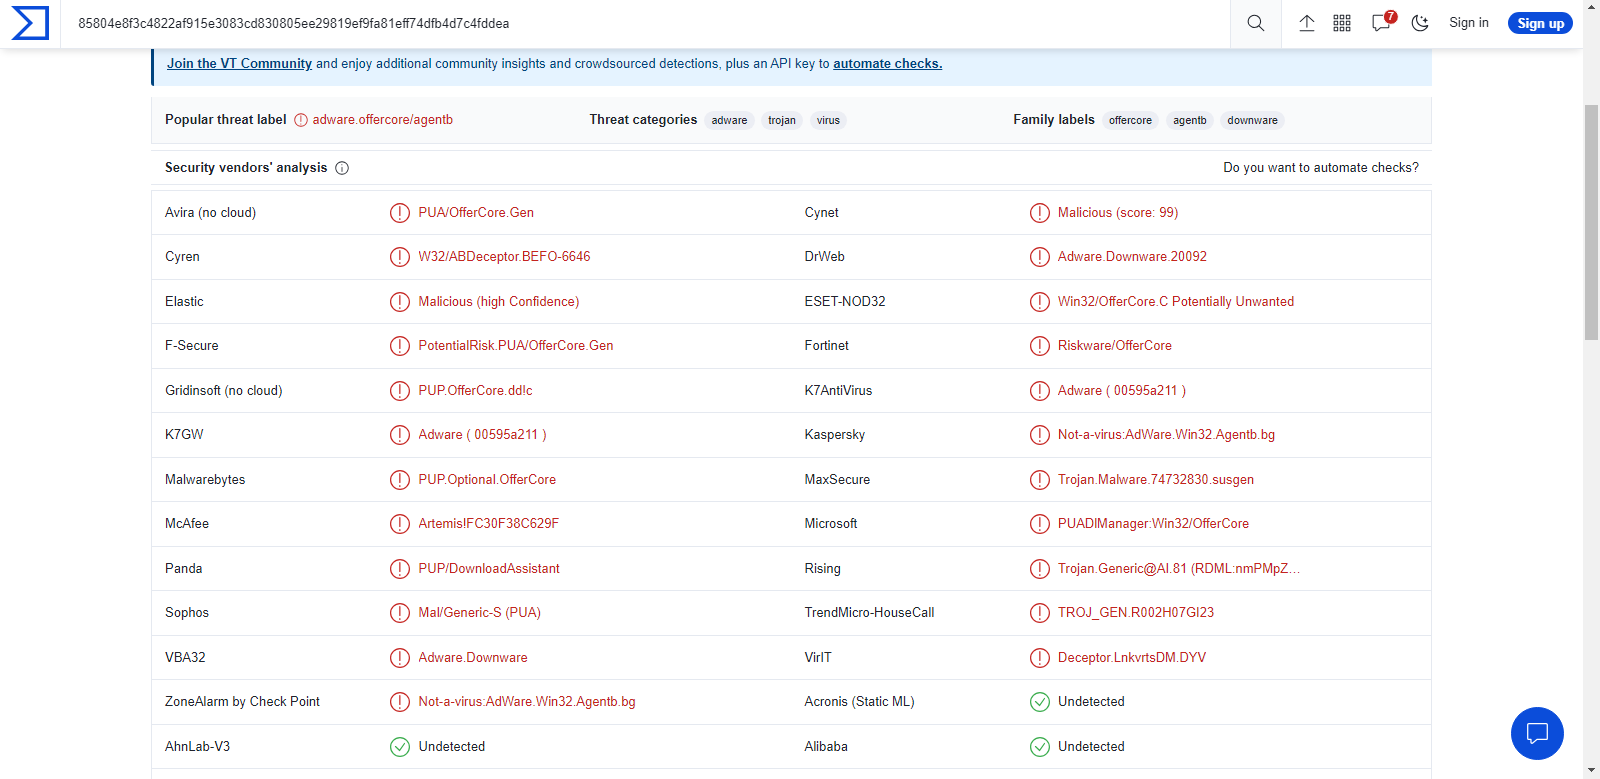Click the Sign up button

[1540, 23]
